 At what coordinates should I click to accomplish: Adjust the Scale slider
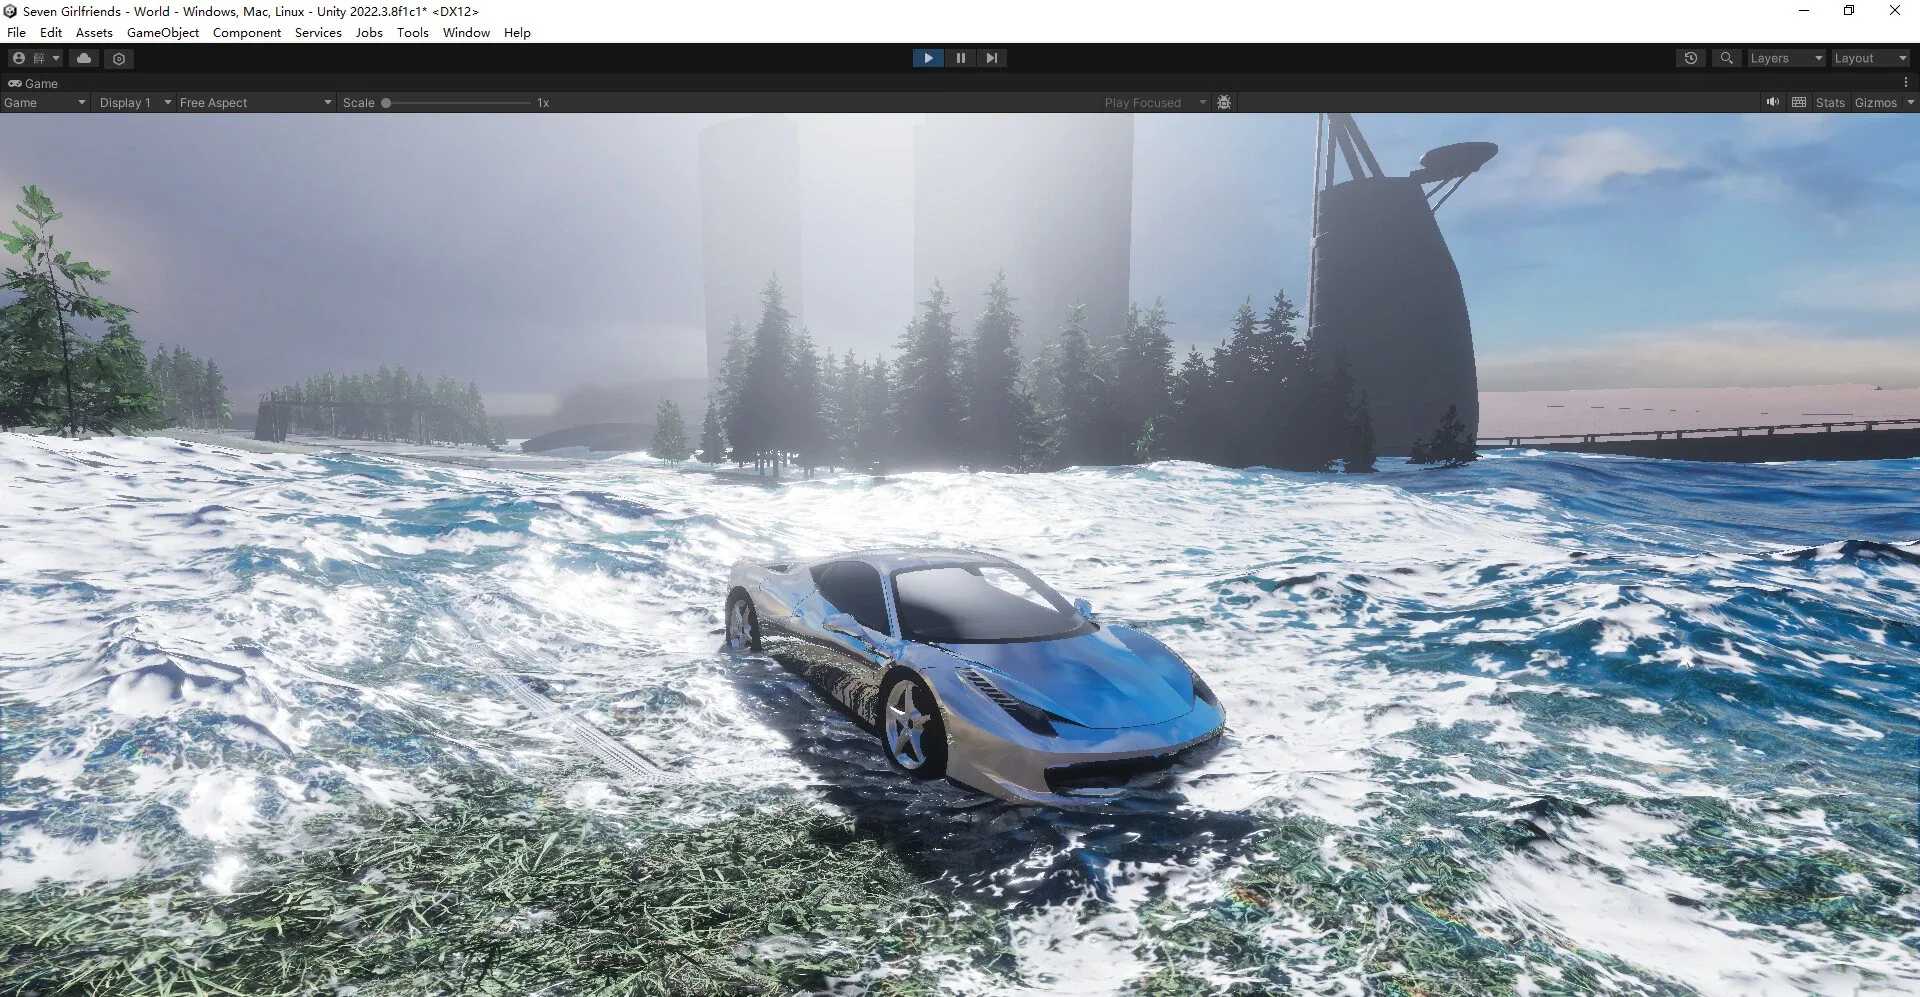pos(388,102)
